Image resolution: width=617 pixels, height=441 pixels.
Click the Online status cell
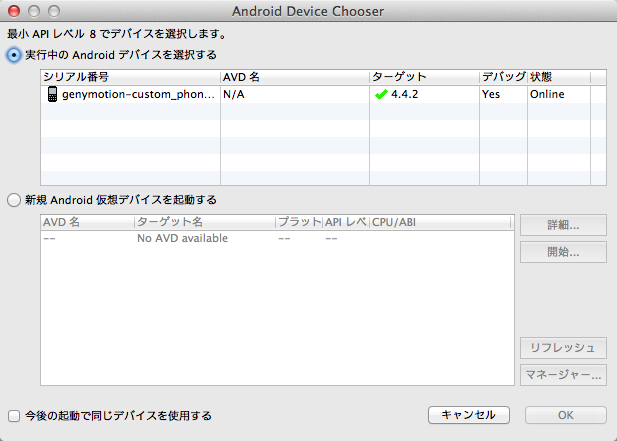pos(559,94)
